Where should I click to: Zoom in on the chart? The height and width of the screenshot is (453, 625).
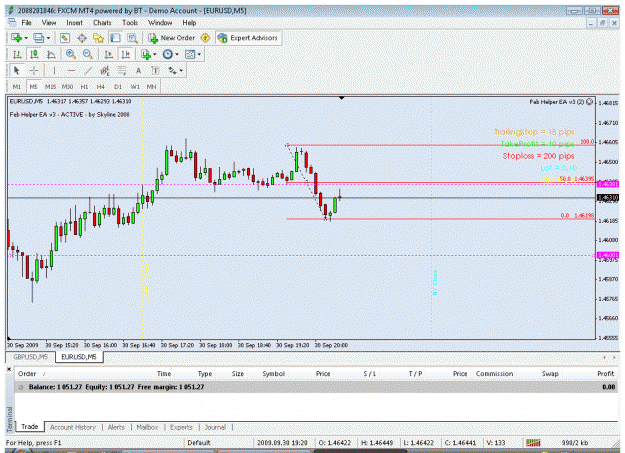[x=71, y=54]
